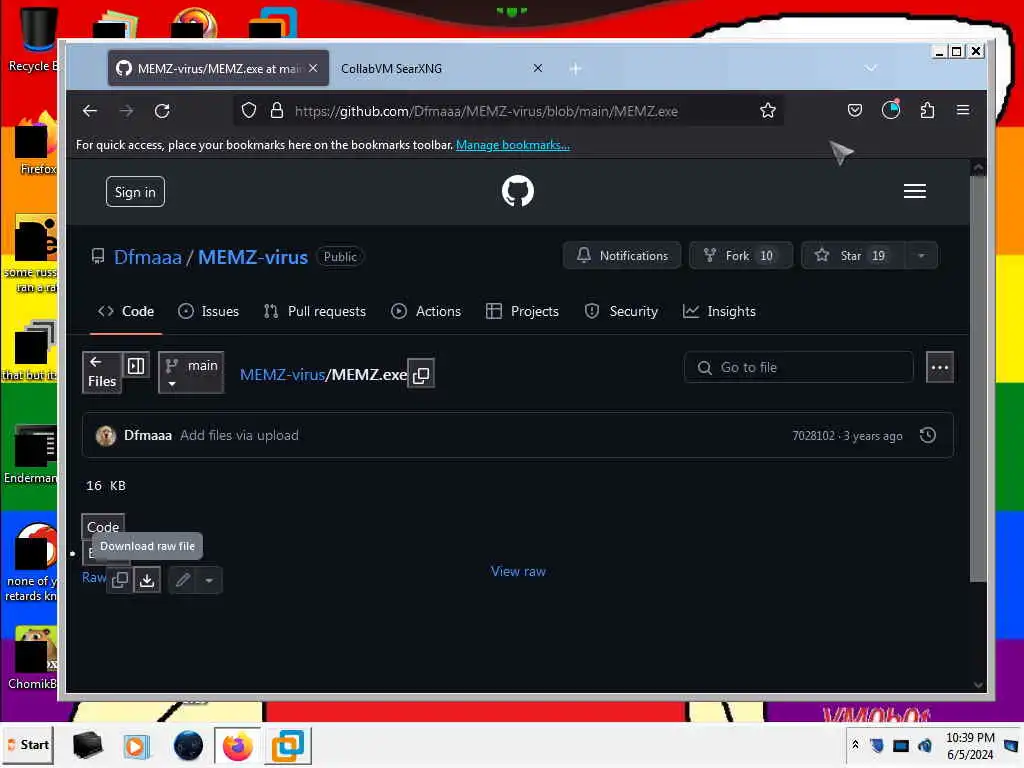Viewport: 1024px width, 768px height.
Task: Click the page vertical scrollbar
Action: click(978, 379)
